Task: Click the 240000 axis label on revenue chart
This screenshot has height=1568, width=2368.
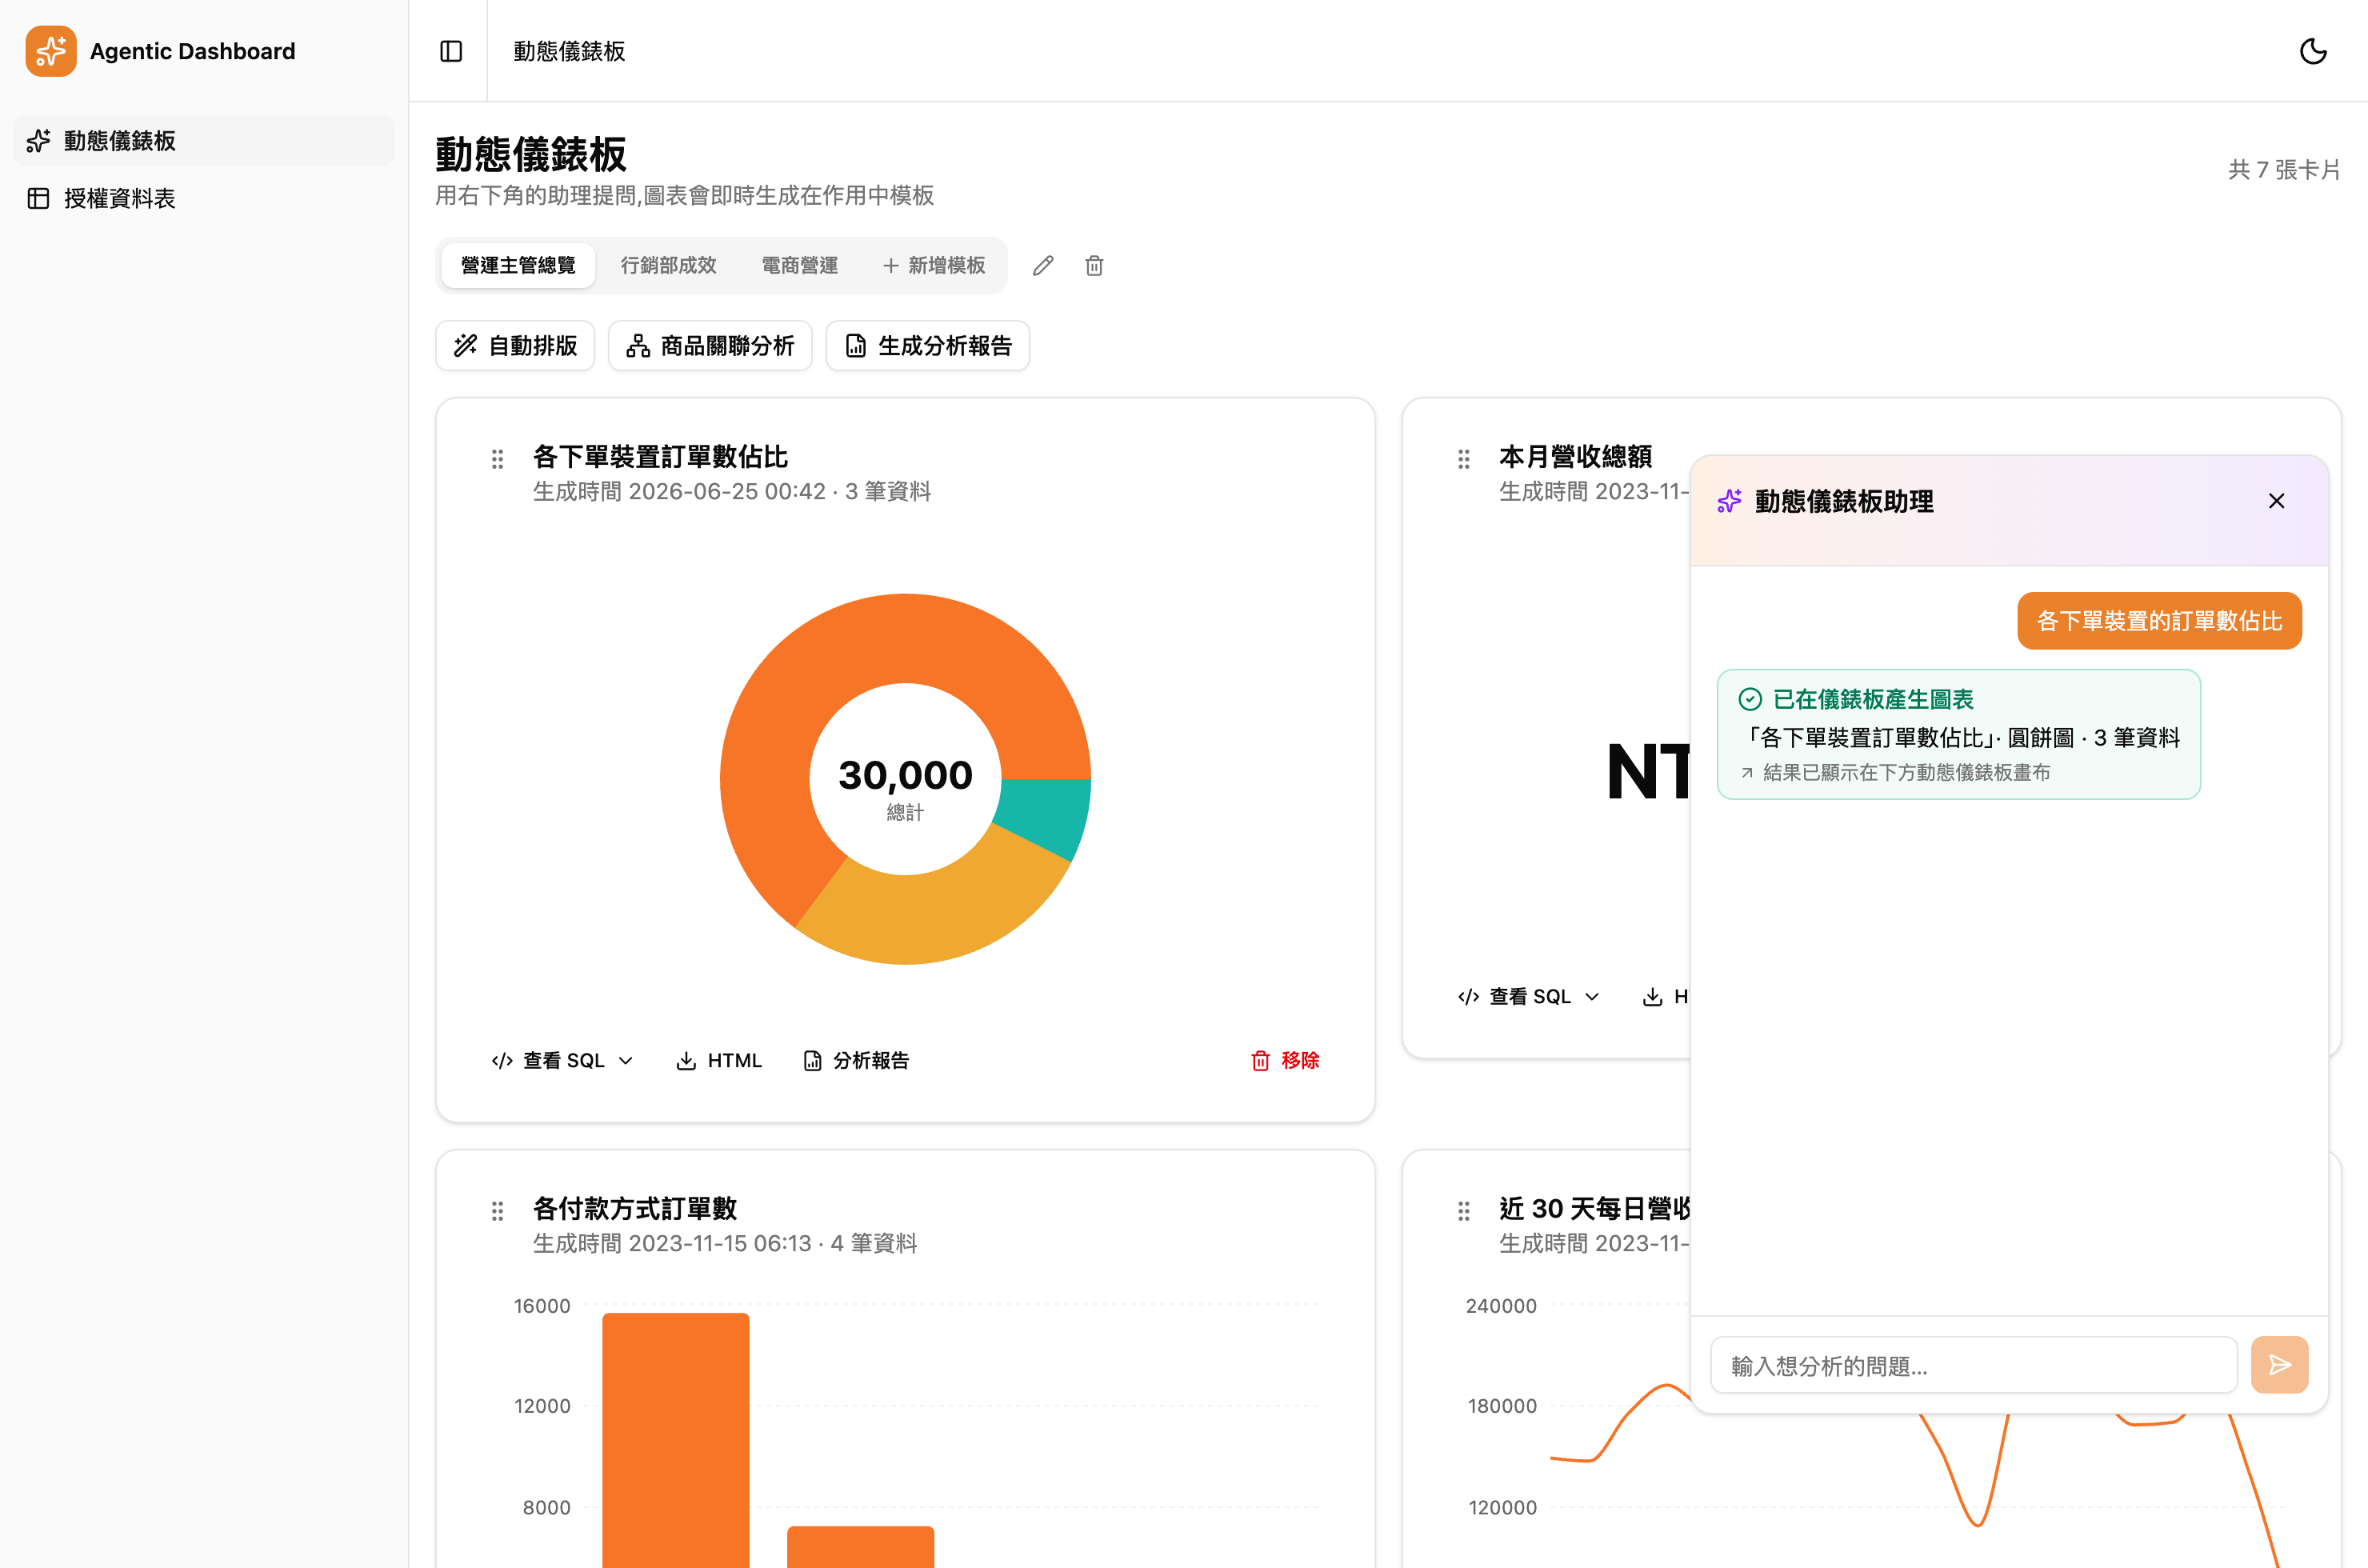Action: coord(1501,1305)
